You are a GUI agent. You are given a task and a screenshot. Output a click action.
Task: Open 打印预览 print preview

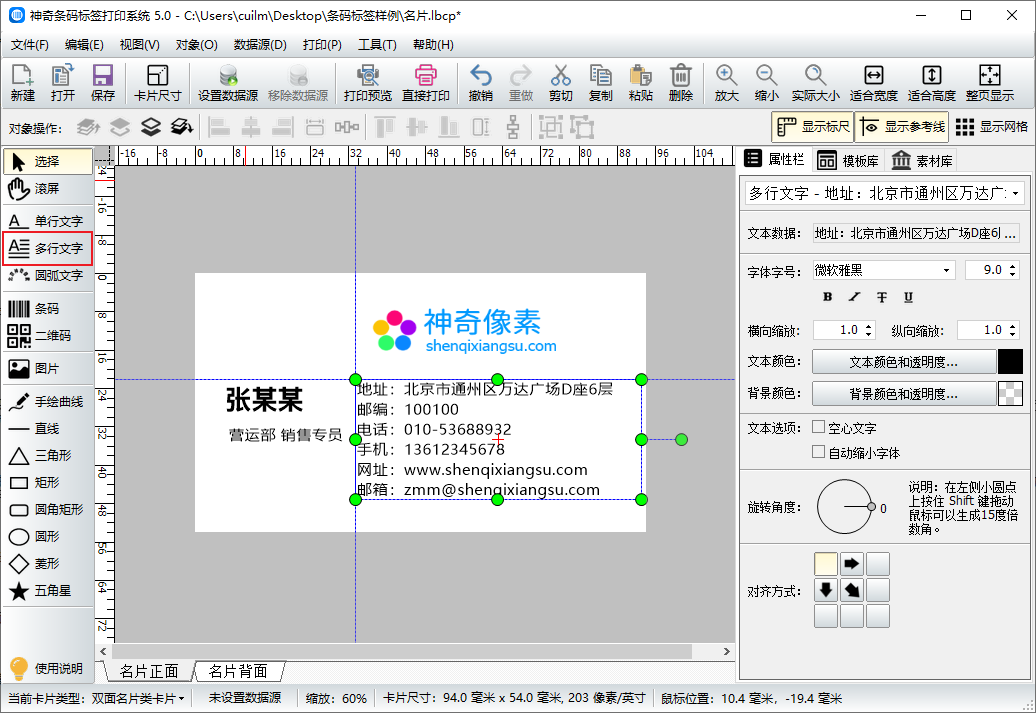click(367, 83)
